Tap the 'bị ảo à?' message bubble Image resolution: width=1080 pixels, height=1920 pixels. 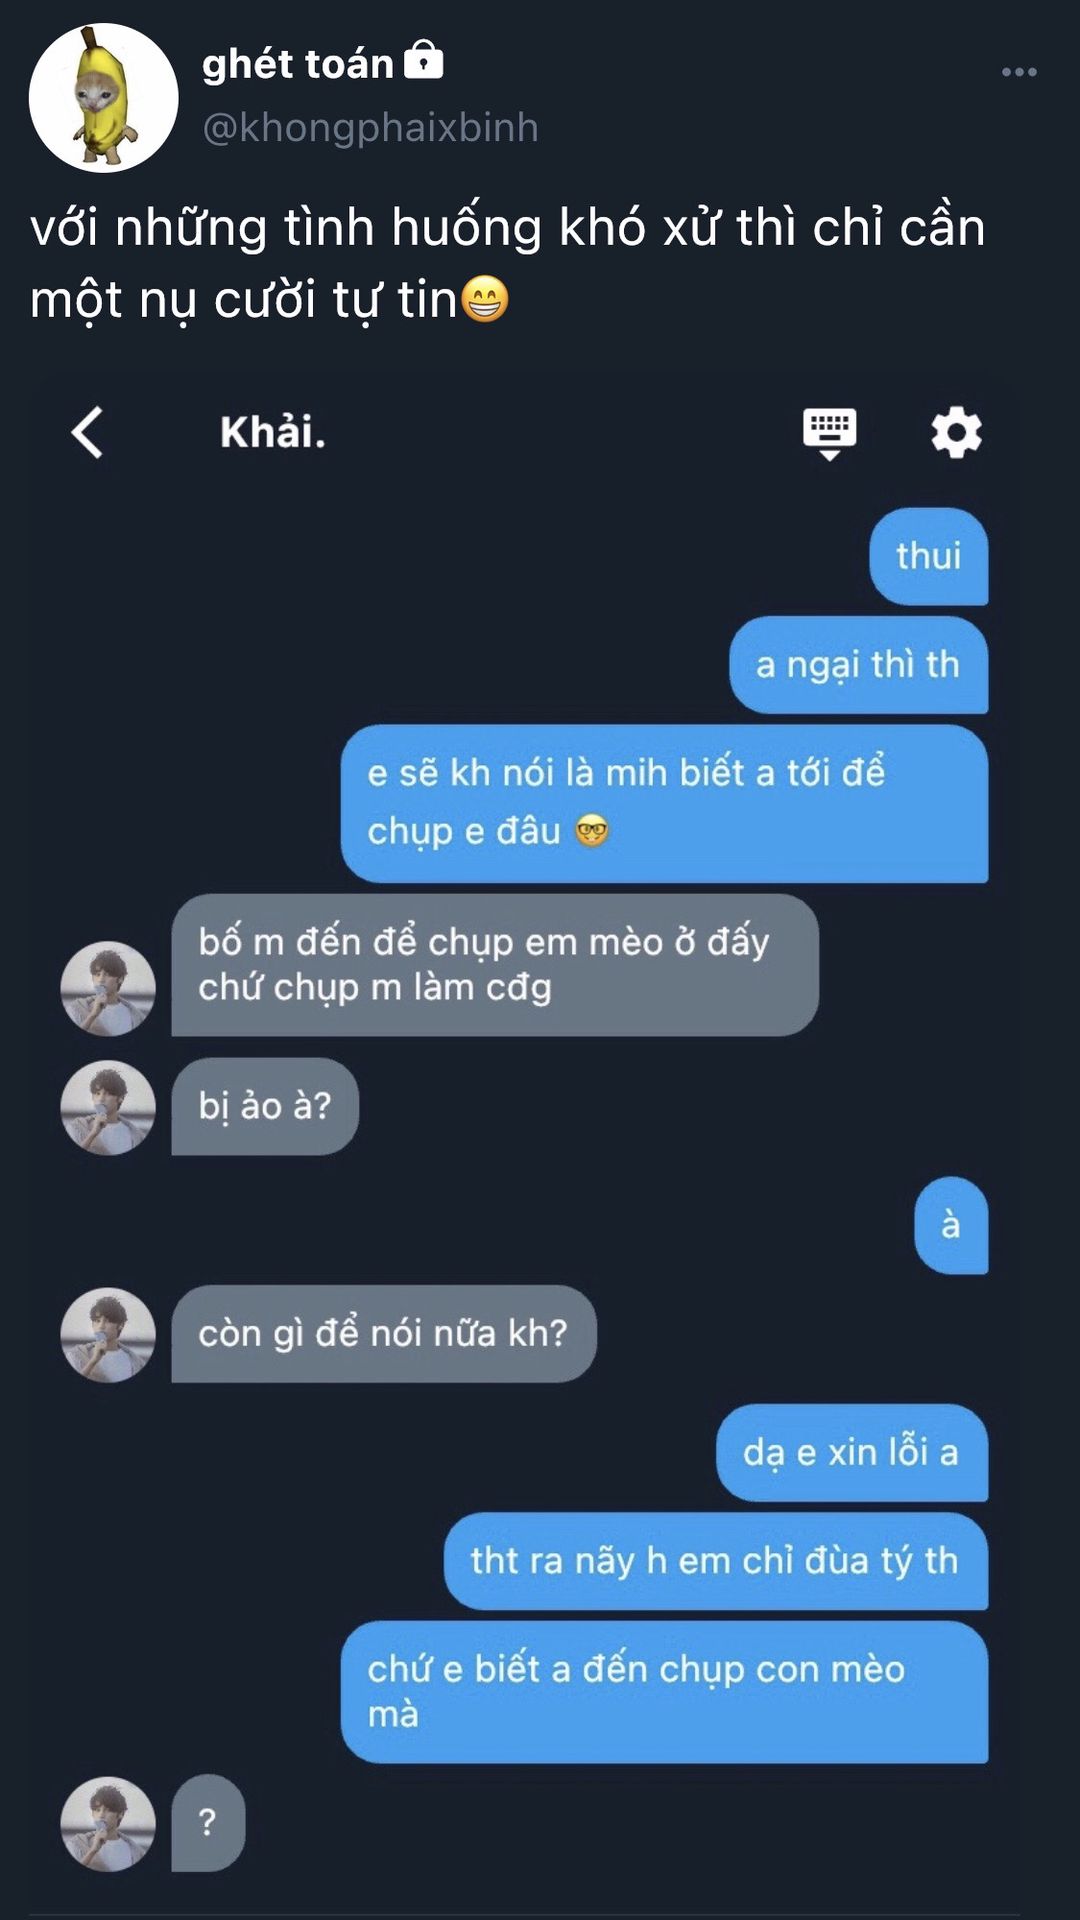pyautogui.click(x=265, y=1107)
